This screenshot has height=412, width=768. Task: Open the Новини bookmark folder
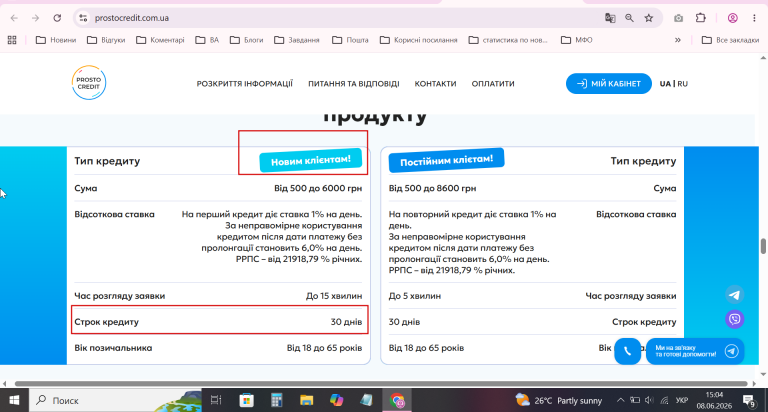tap(56, 40)
